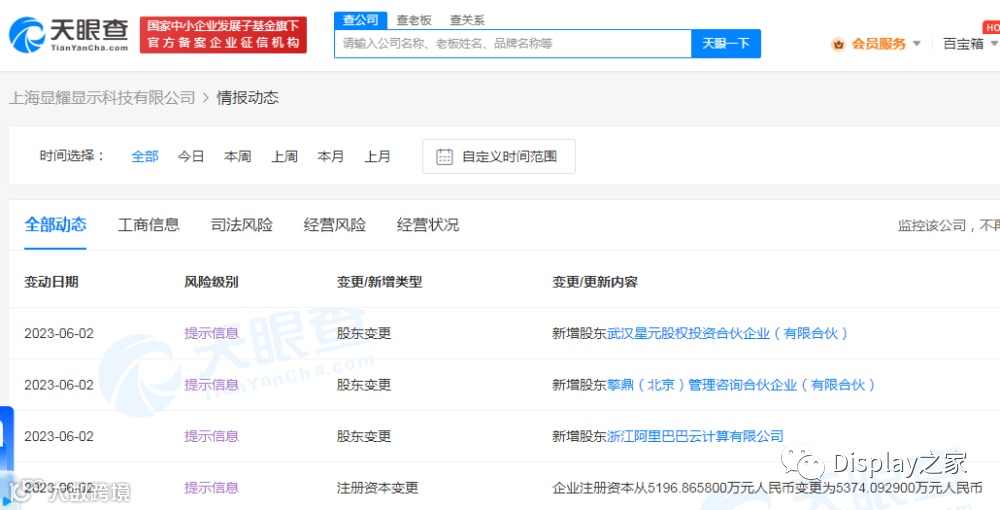The image size is (1000, 510).
Task: Open the TianYanCha logo home link
Action: tap(69, 35)
